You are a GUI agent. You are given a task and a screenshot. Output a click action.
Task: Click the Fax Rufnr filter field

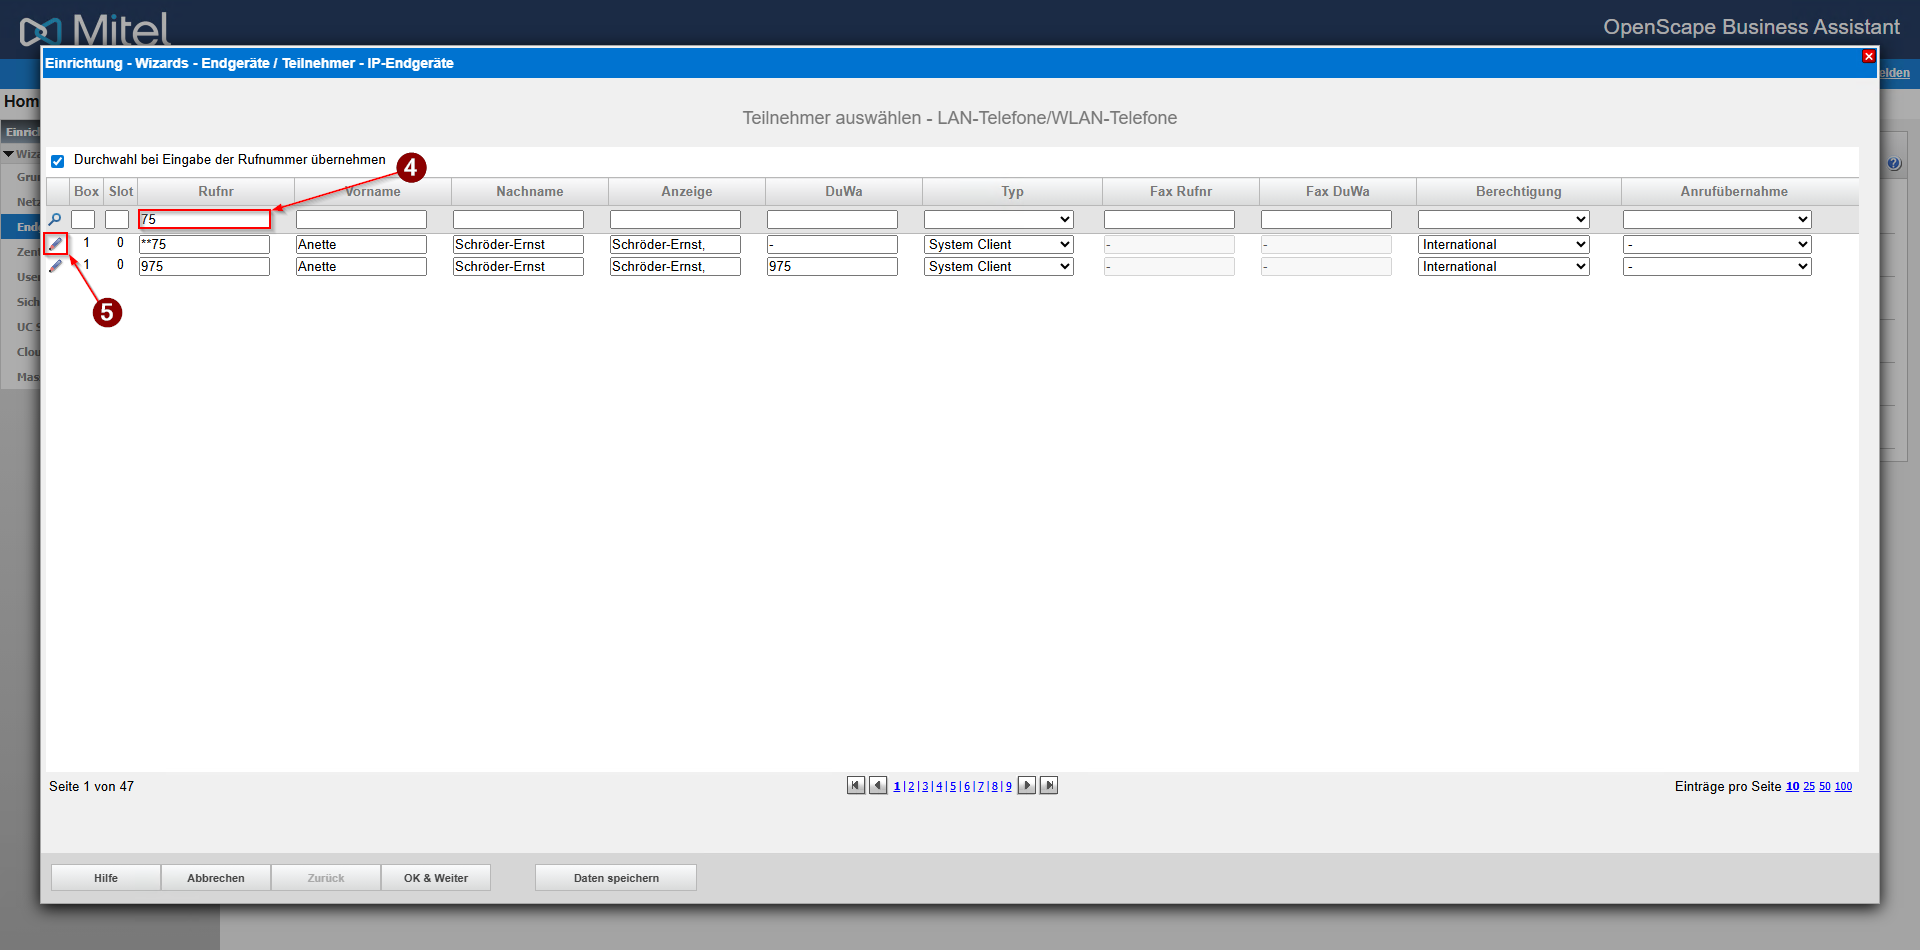pos(1169,219)
